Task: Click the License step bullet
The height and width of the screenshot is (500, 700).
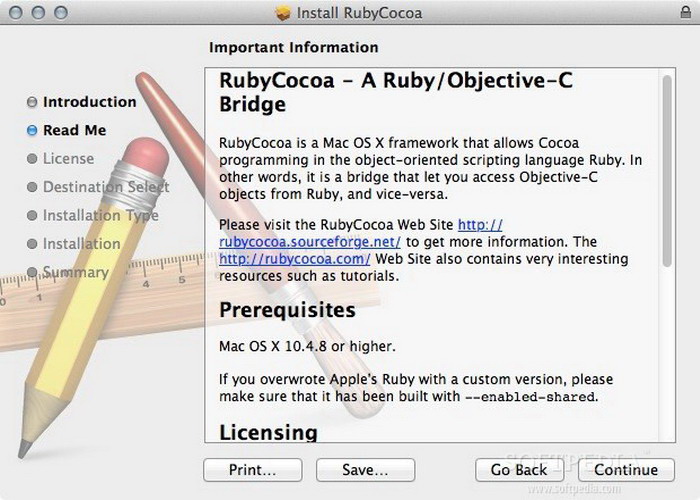Action: (32, 159)
